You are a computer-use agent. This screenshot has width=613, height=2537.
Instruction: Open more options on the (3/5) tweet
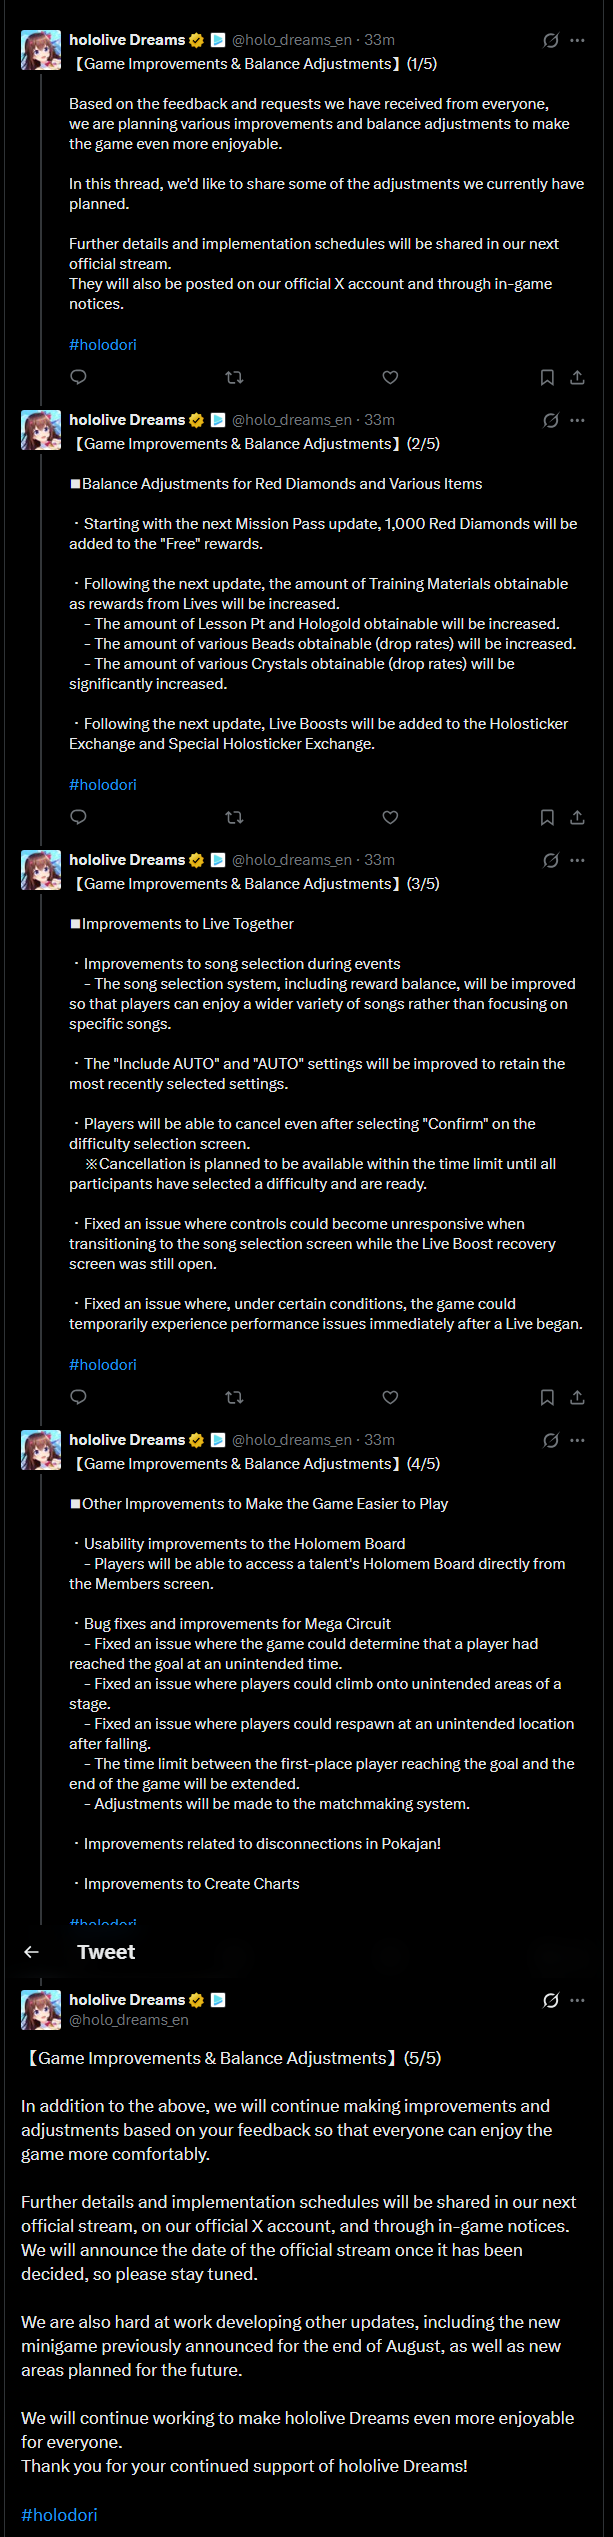pos(577,860)
